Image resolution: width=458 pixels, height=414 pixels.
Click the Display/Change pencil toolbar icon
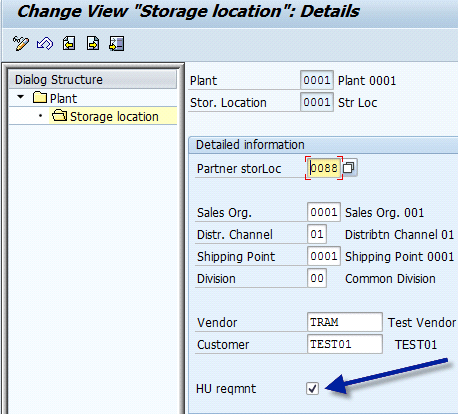[x=21, y=44]
